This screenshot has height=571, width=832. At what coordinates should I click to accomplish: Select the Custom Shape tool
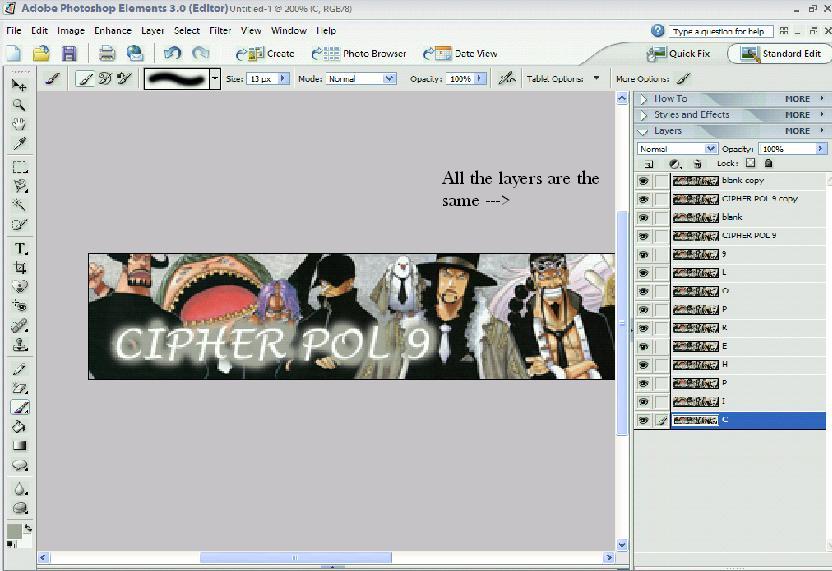20,465
